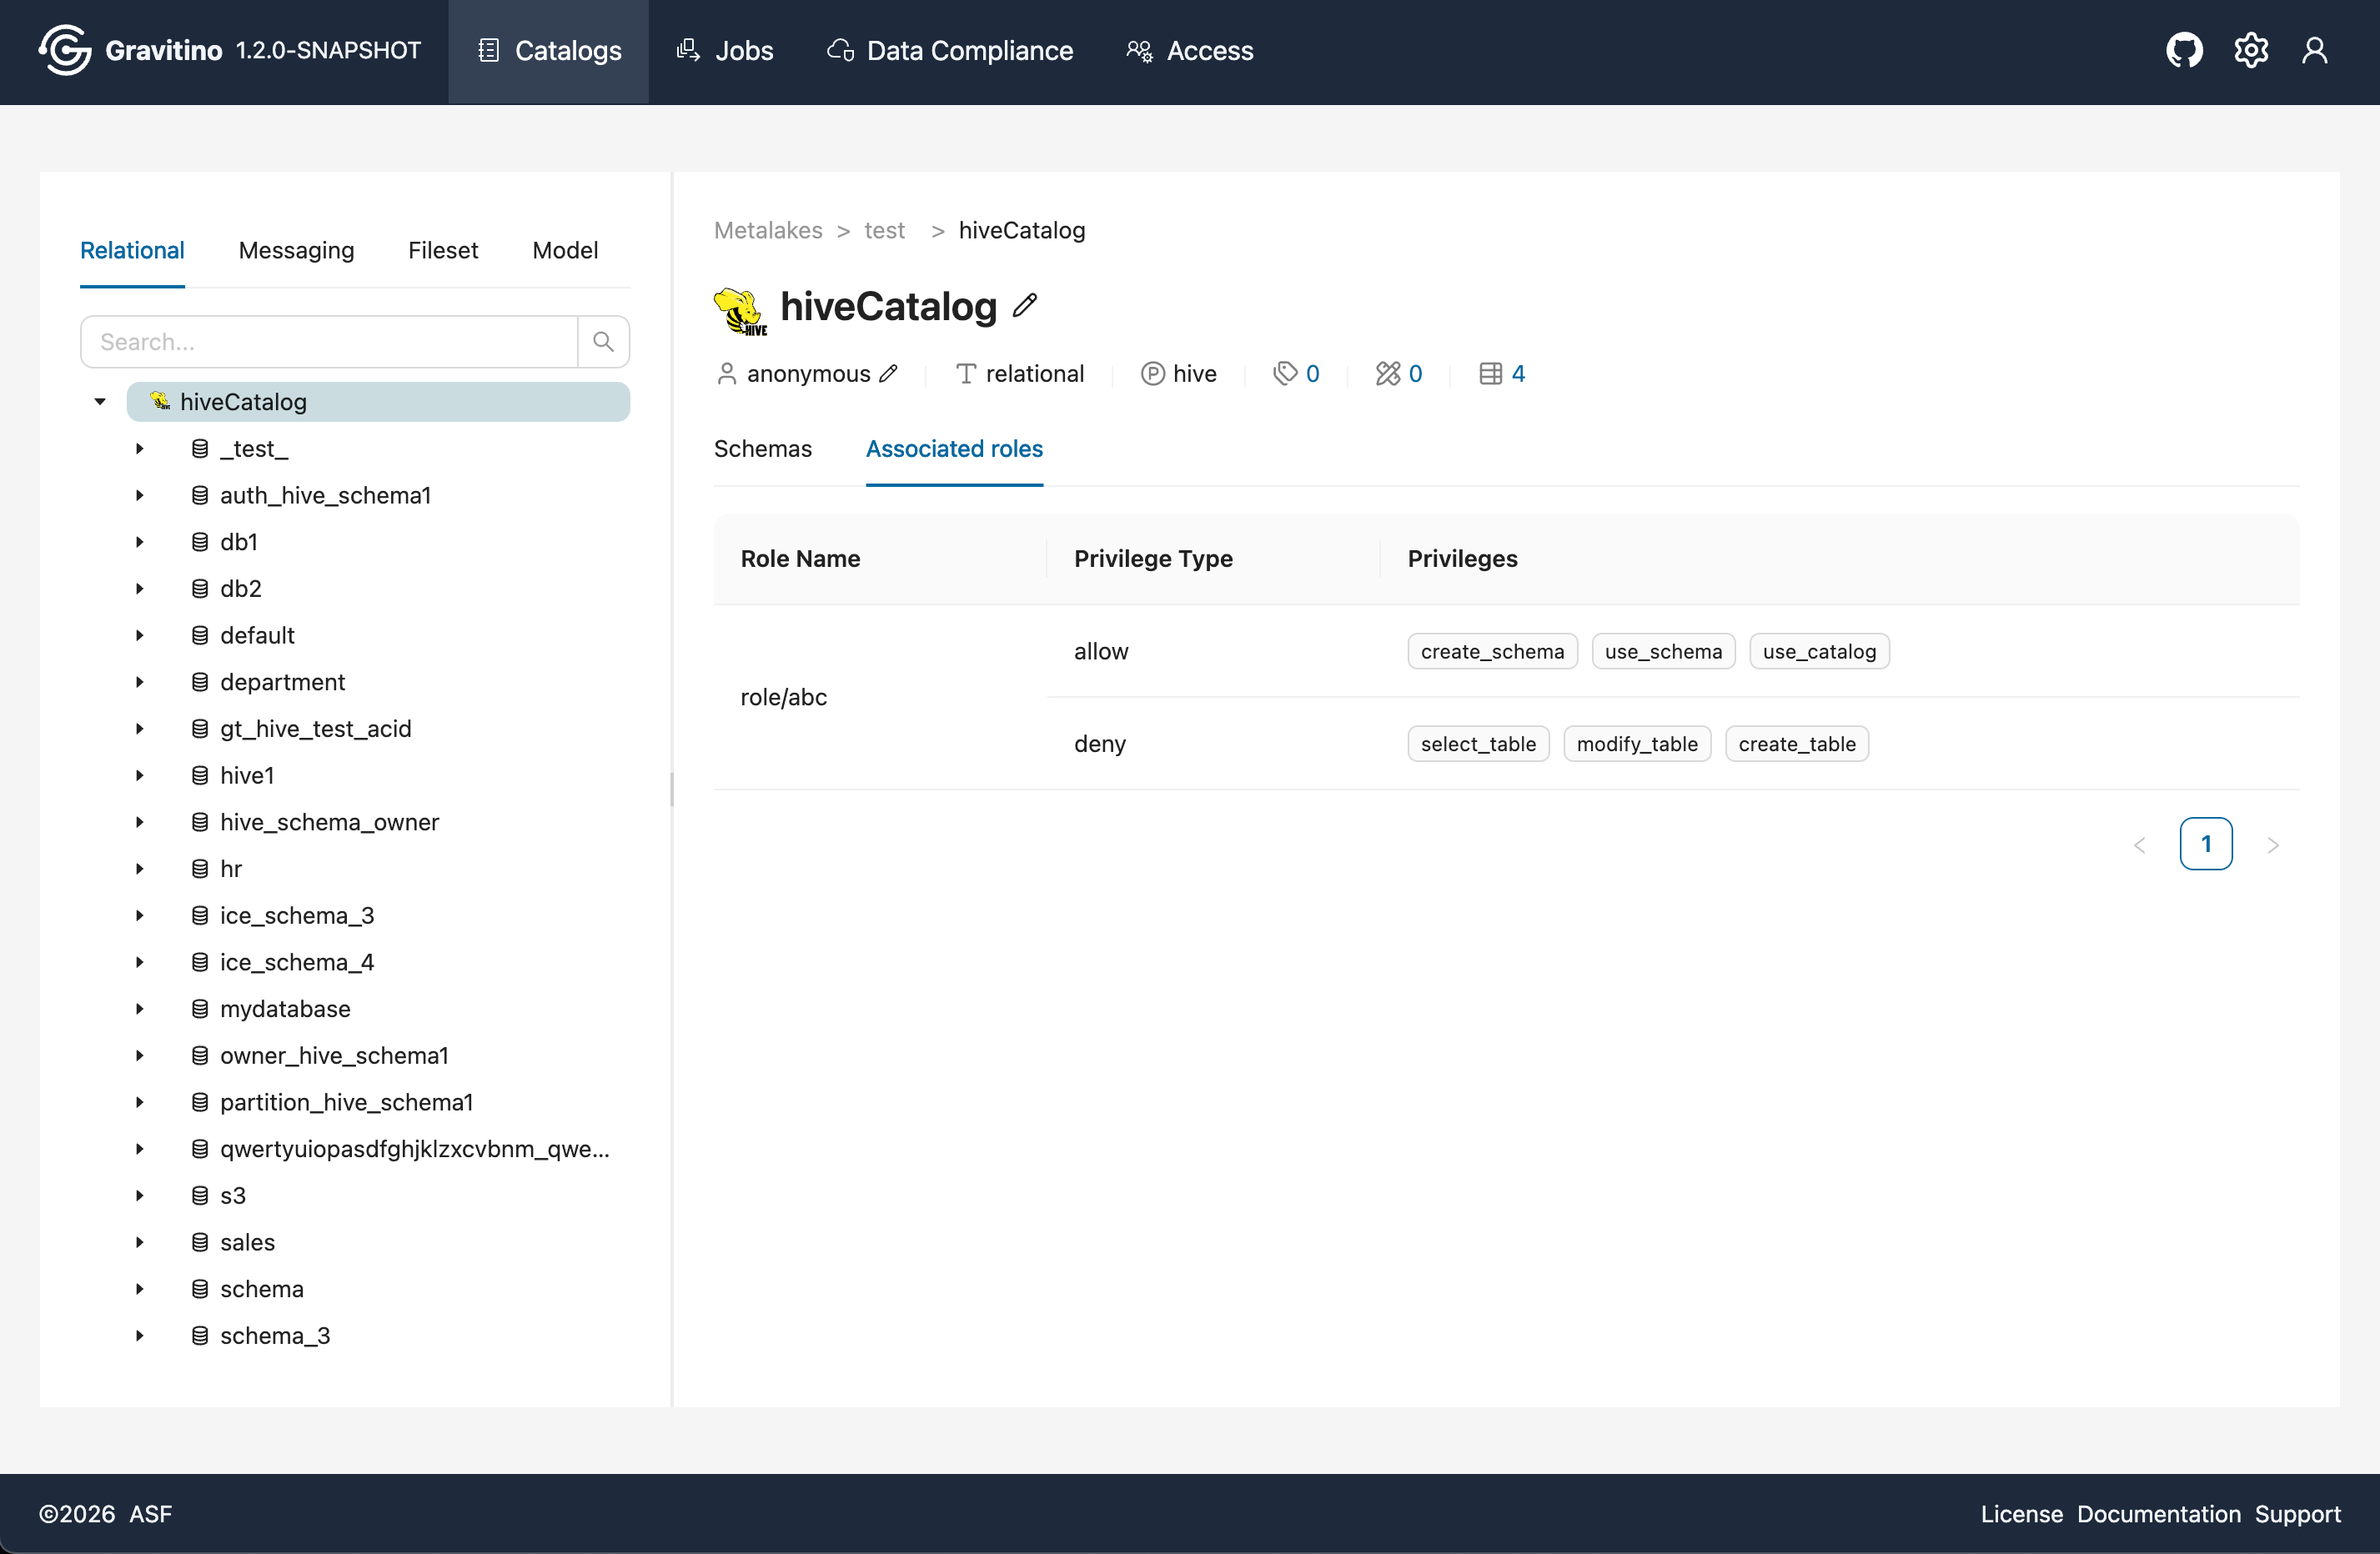Click the user profile icon

pyautogui.click(x=2317, y=50)
